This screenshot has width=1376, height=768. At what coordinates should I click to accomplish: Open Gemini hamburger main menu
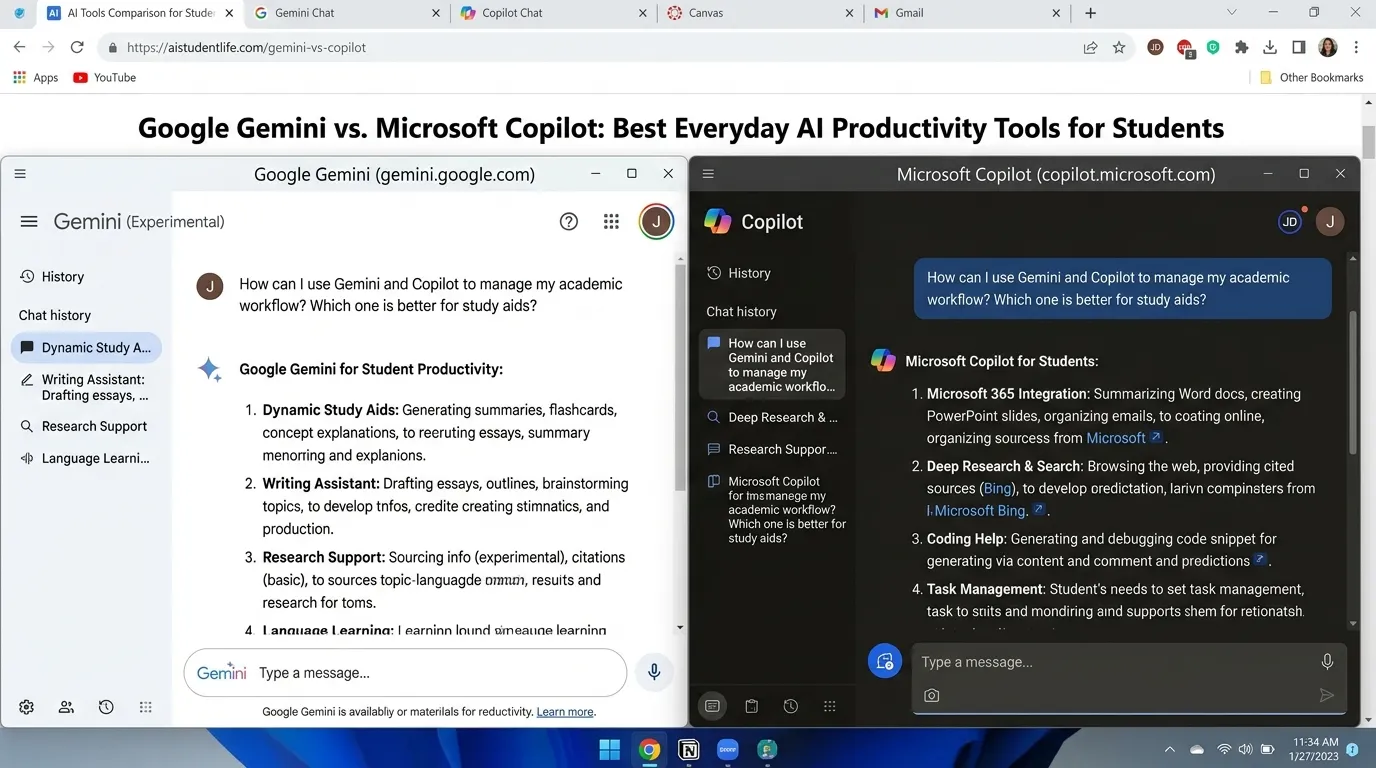coord(29,222)
